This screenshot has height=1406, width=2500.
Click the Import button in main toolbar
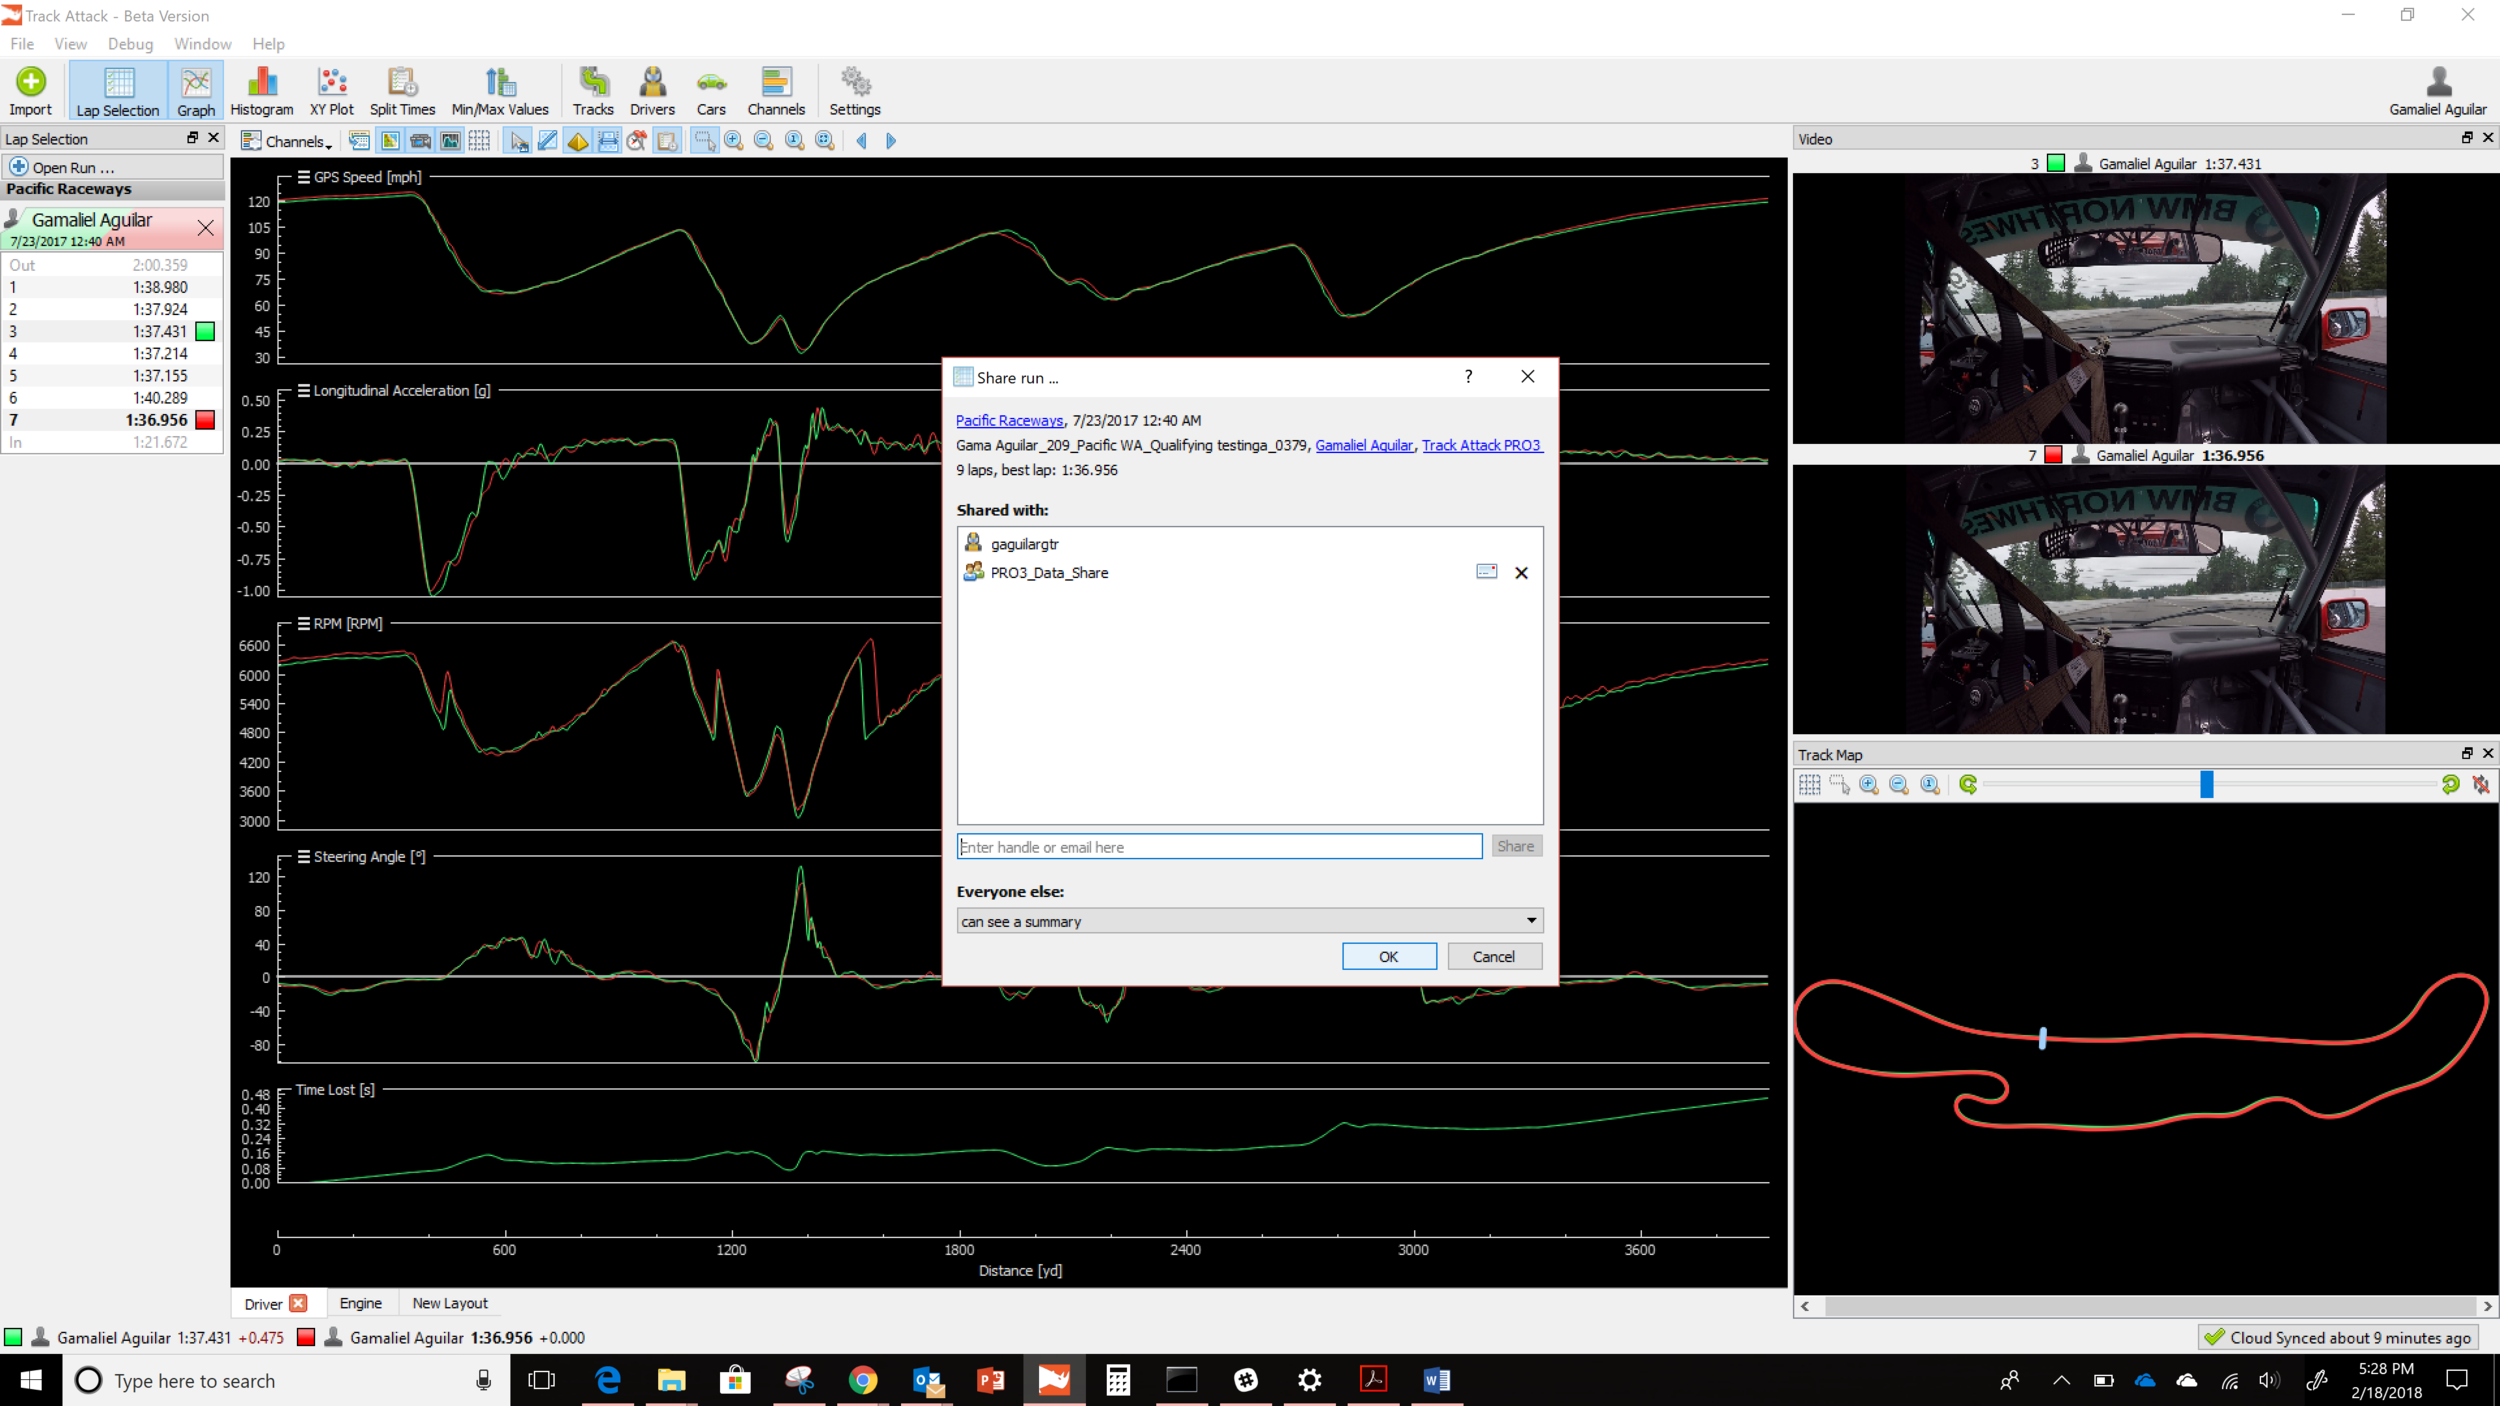[30, 91]
